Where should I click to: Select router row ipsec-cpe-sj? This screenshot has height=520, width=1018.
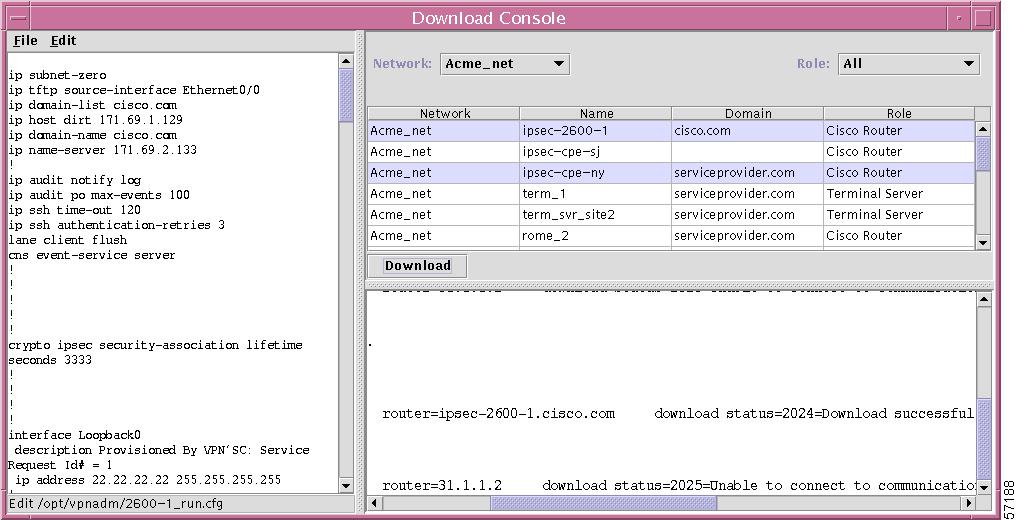pyautogui.click(x=671, y=152)
